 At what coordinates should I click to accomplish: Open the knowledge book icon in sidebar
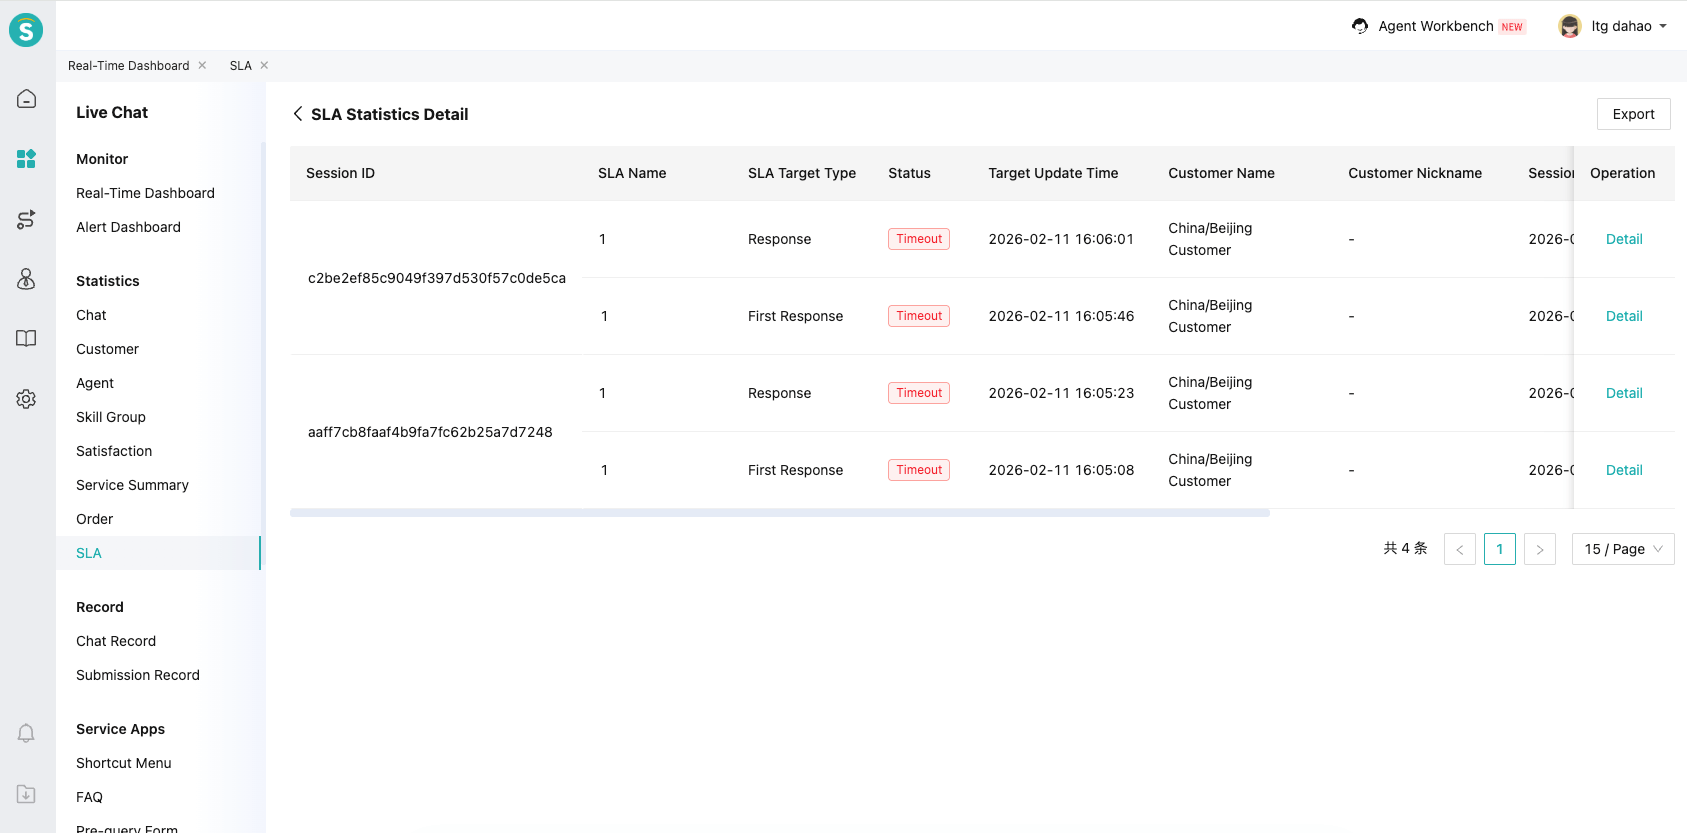[x=27, y=338]
